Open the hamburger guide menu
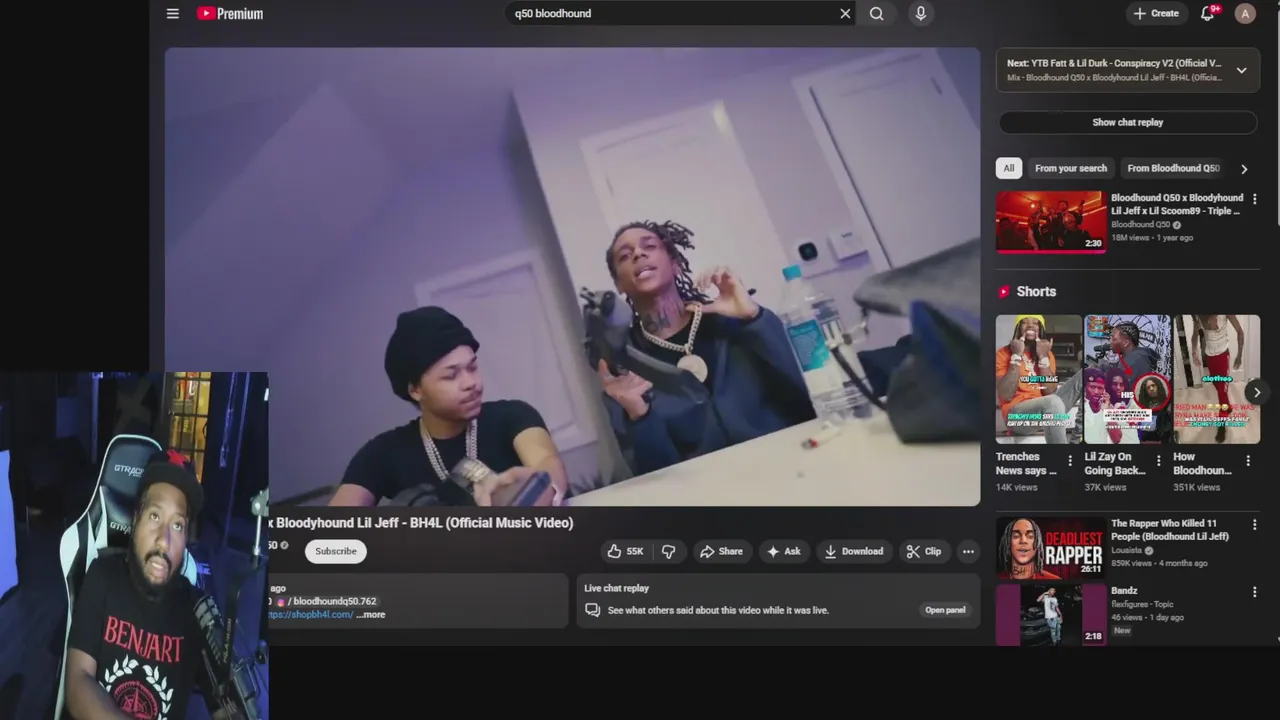This screenshot has height=720, width=1280. 173,13
